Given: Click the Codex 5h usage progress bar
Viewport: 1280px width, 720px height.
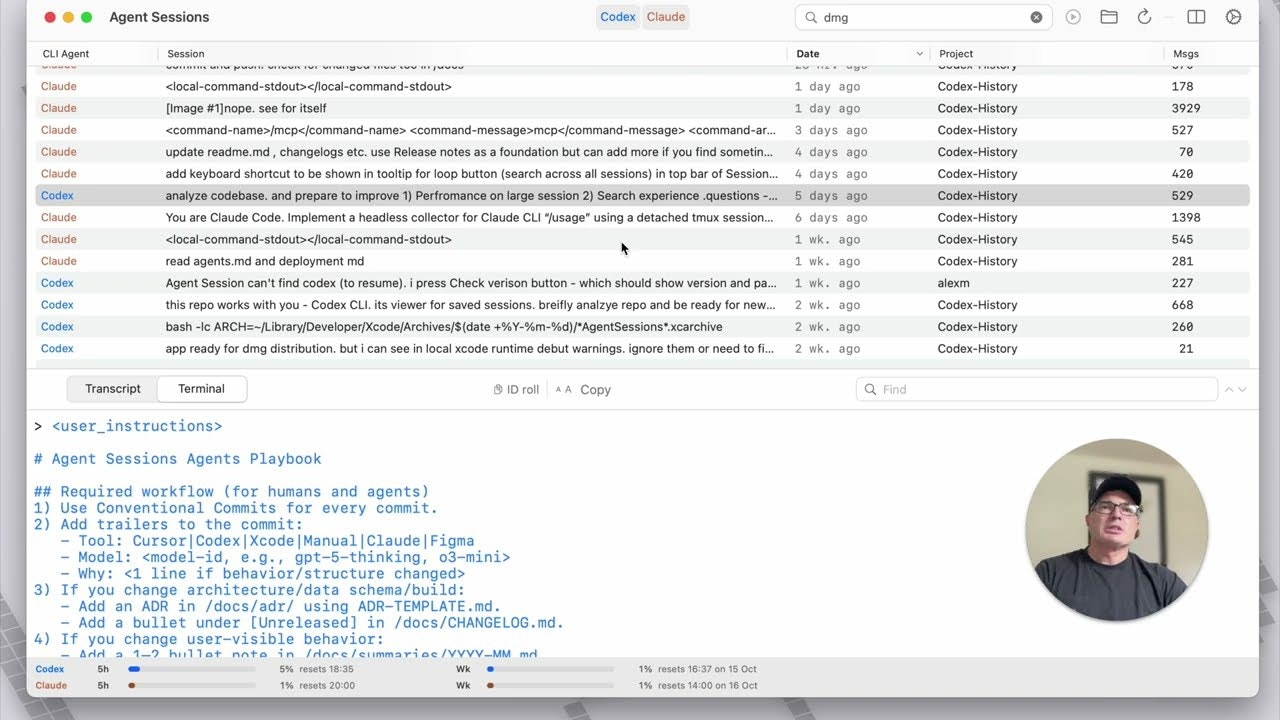Looking at the screenshot, I should 191,669.
